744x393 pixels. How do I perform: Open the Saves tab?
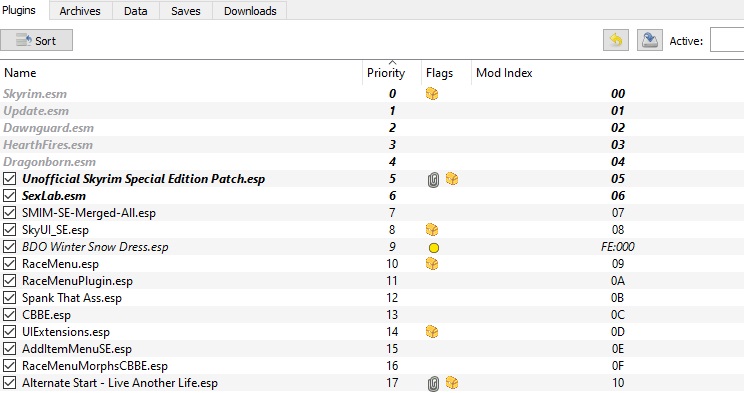(x=186, y=11)
